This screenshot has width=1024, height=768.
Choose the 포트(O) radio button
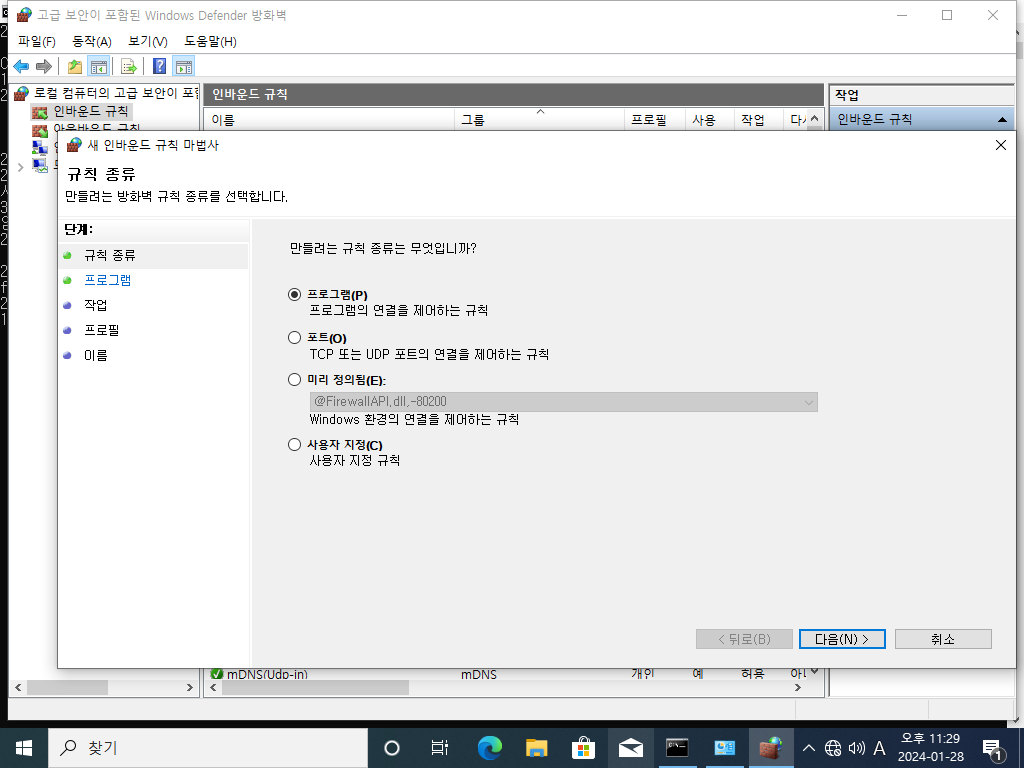click(295, 338)
